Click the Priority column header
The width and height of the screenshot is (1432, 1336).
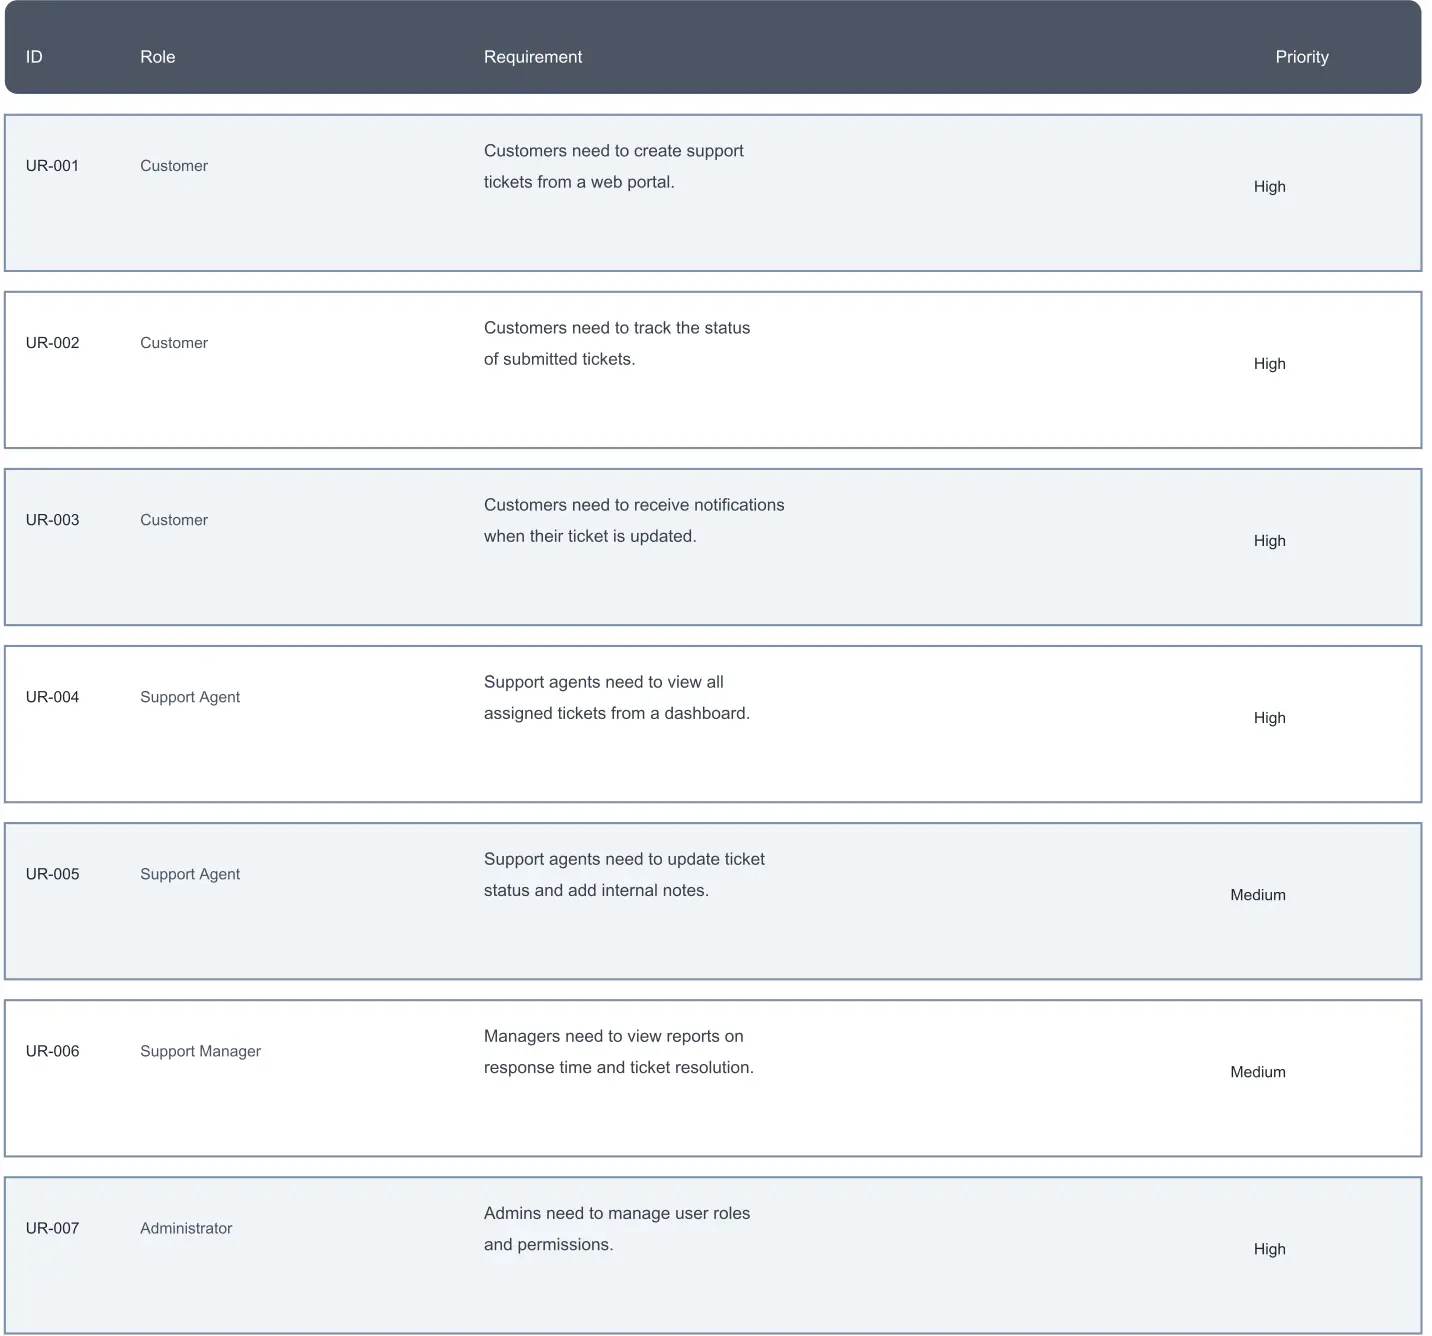tap(1302, 57)
